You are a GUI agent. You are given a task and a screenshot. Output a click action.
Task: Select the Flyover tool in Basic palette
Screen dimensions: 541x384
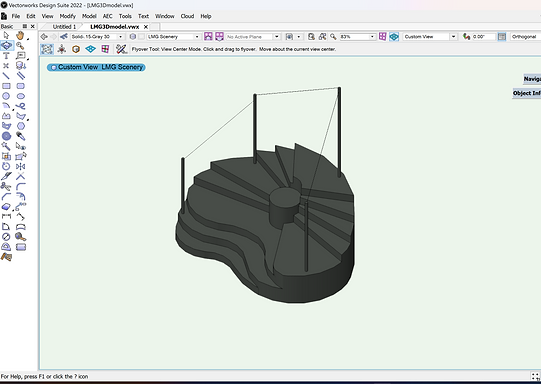[6, 45]
